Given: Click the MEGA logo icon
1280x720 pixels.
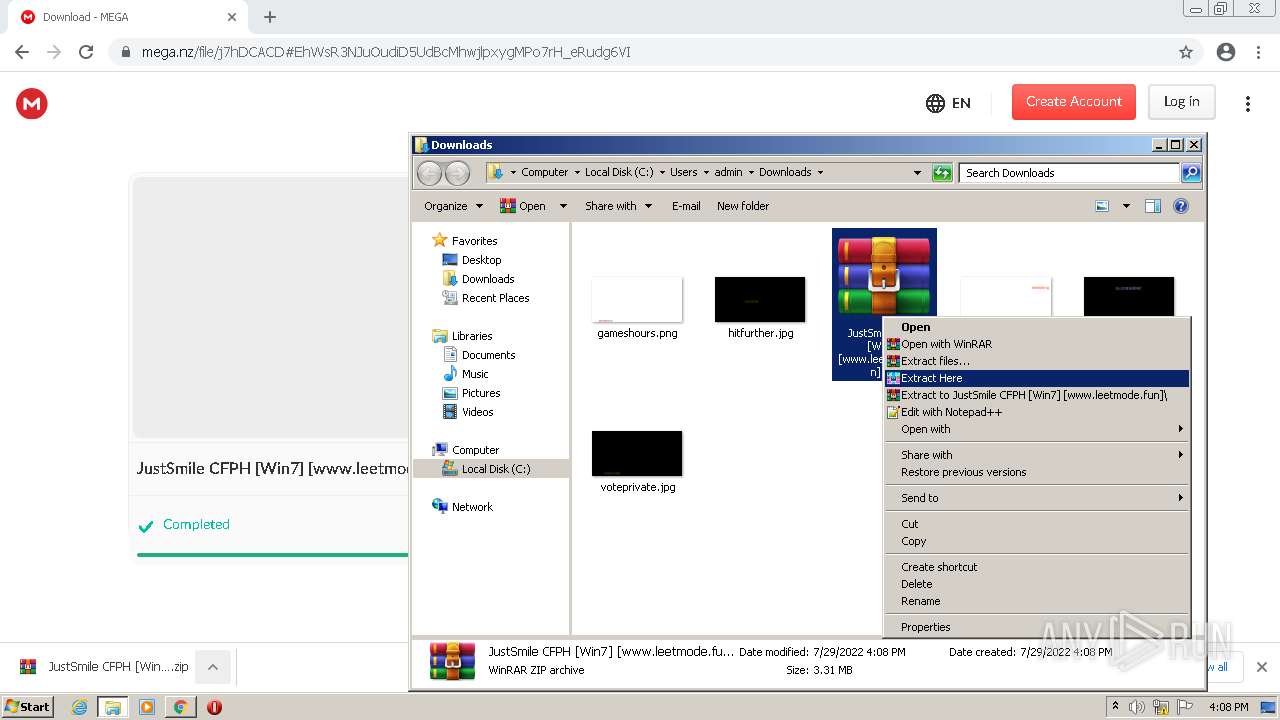Looking at the screenshot, I should [32, 103].
